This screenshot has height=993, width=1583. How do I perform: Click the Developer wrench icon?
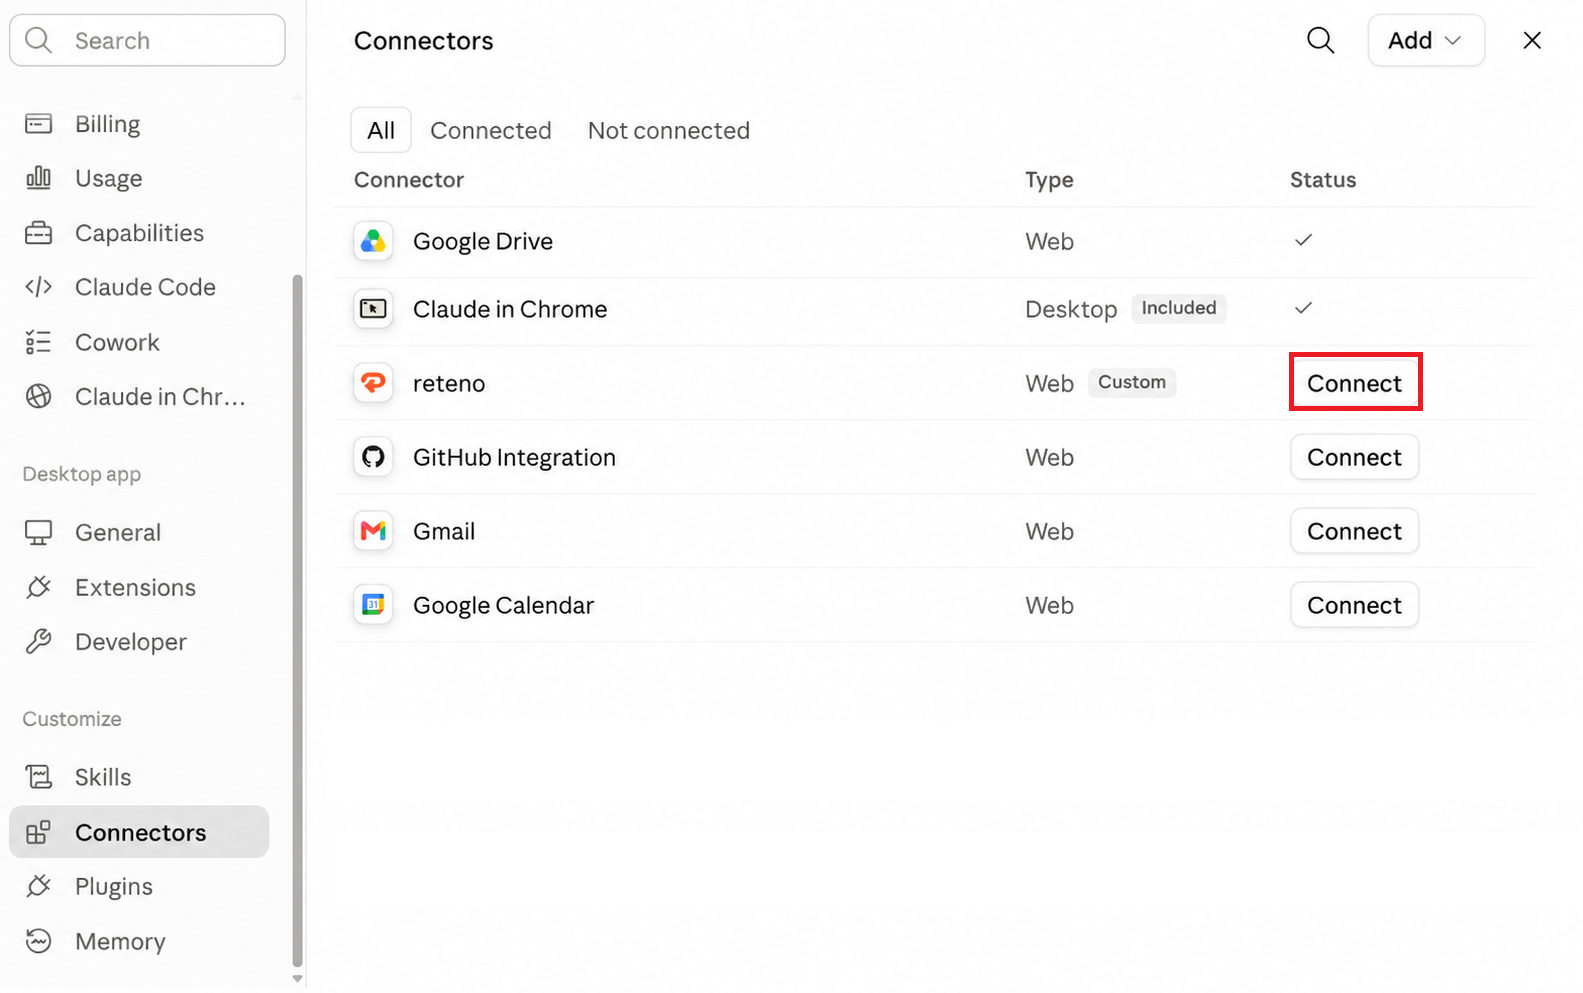click(x=38, y=642)
